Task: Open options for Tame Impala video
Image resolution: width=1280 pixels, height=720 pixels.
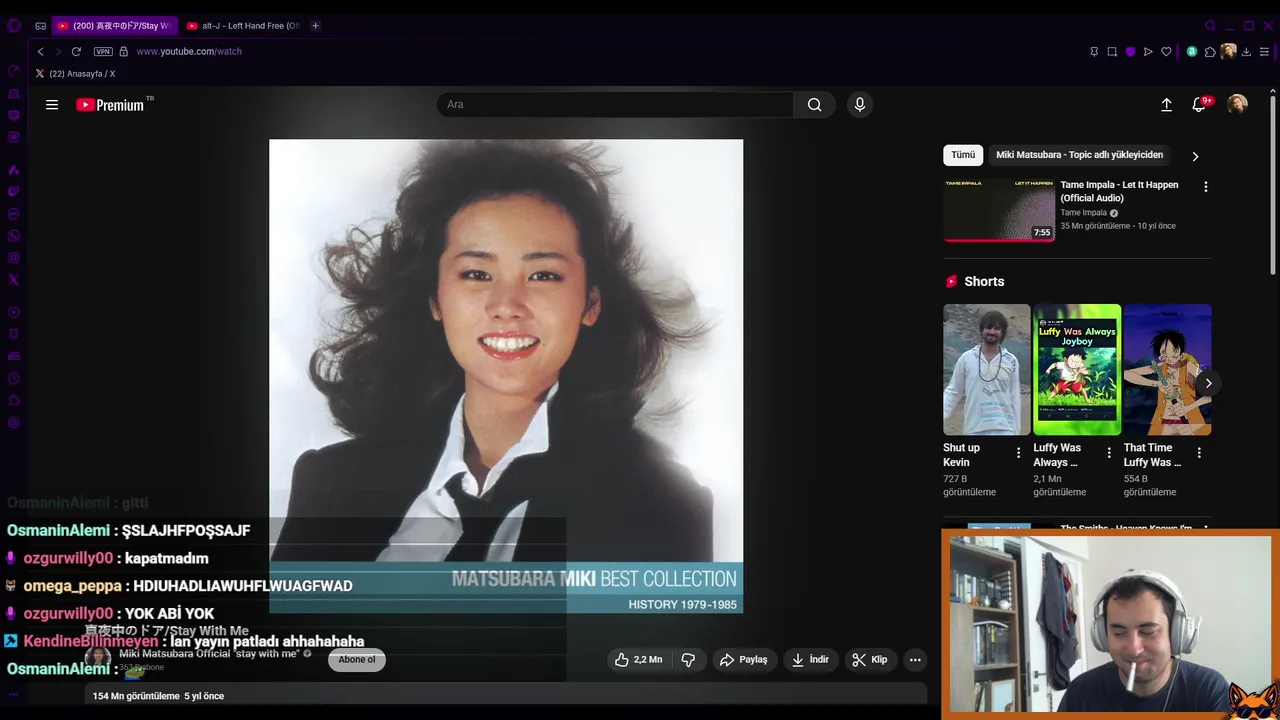Action: click(x=1205, y=187)
